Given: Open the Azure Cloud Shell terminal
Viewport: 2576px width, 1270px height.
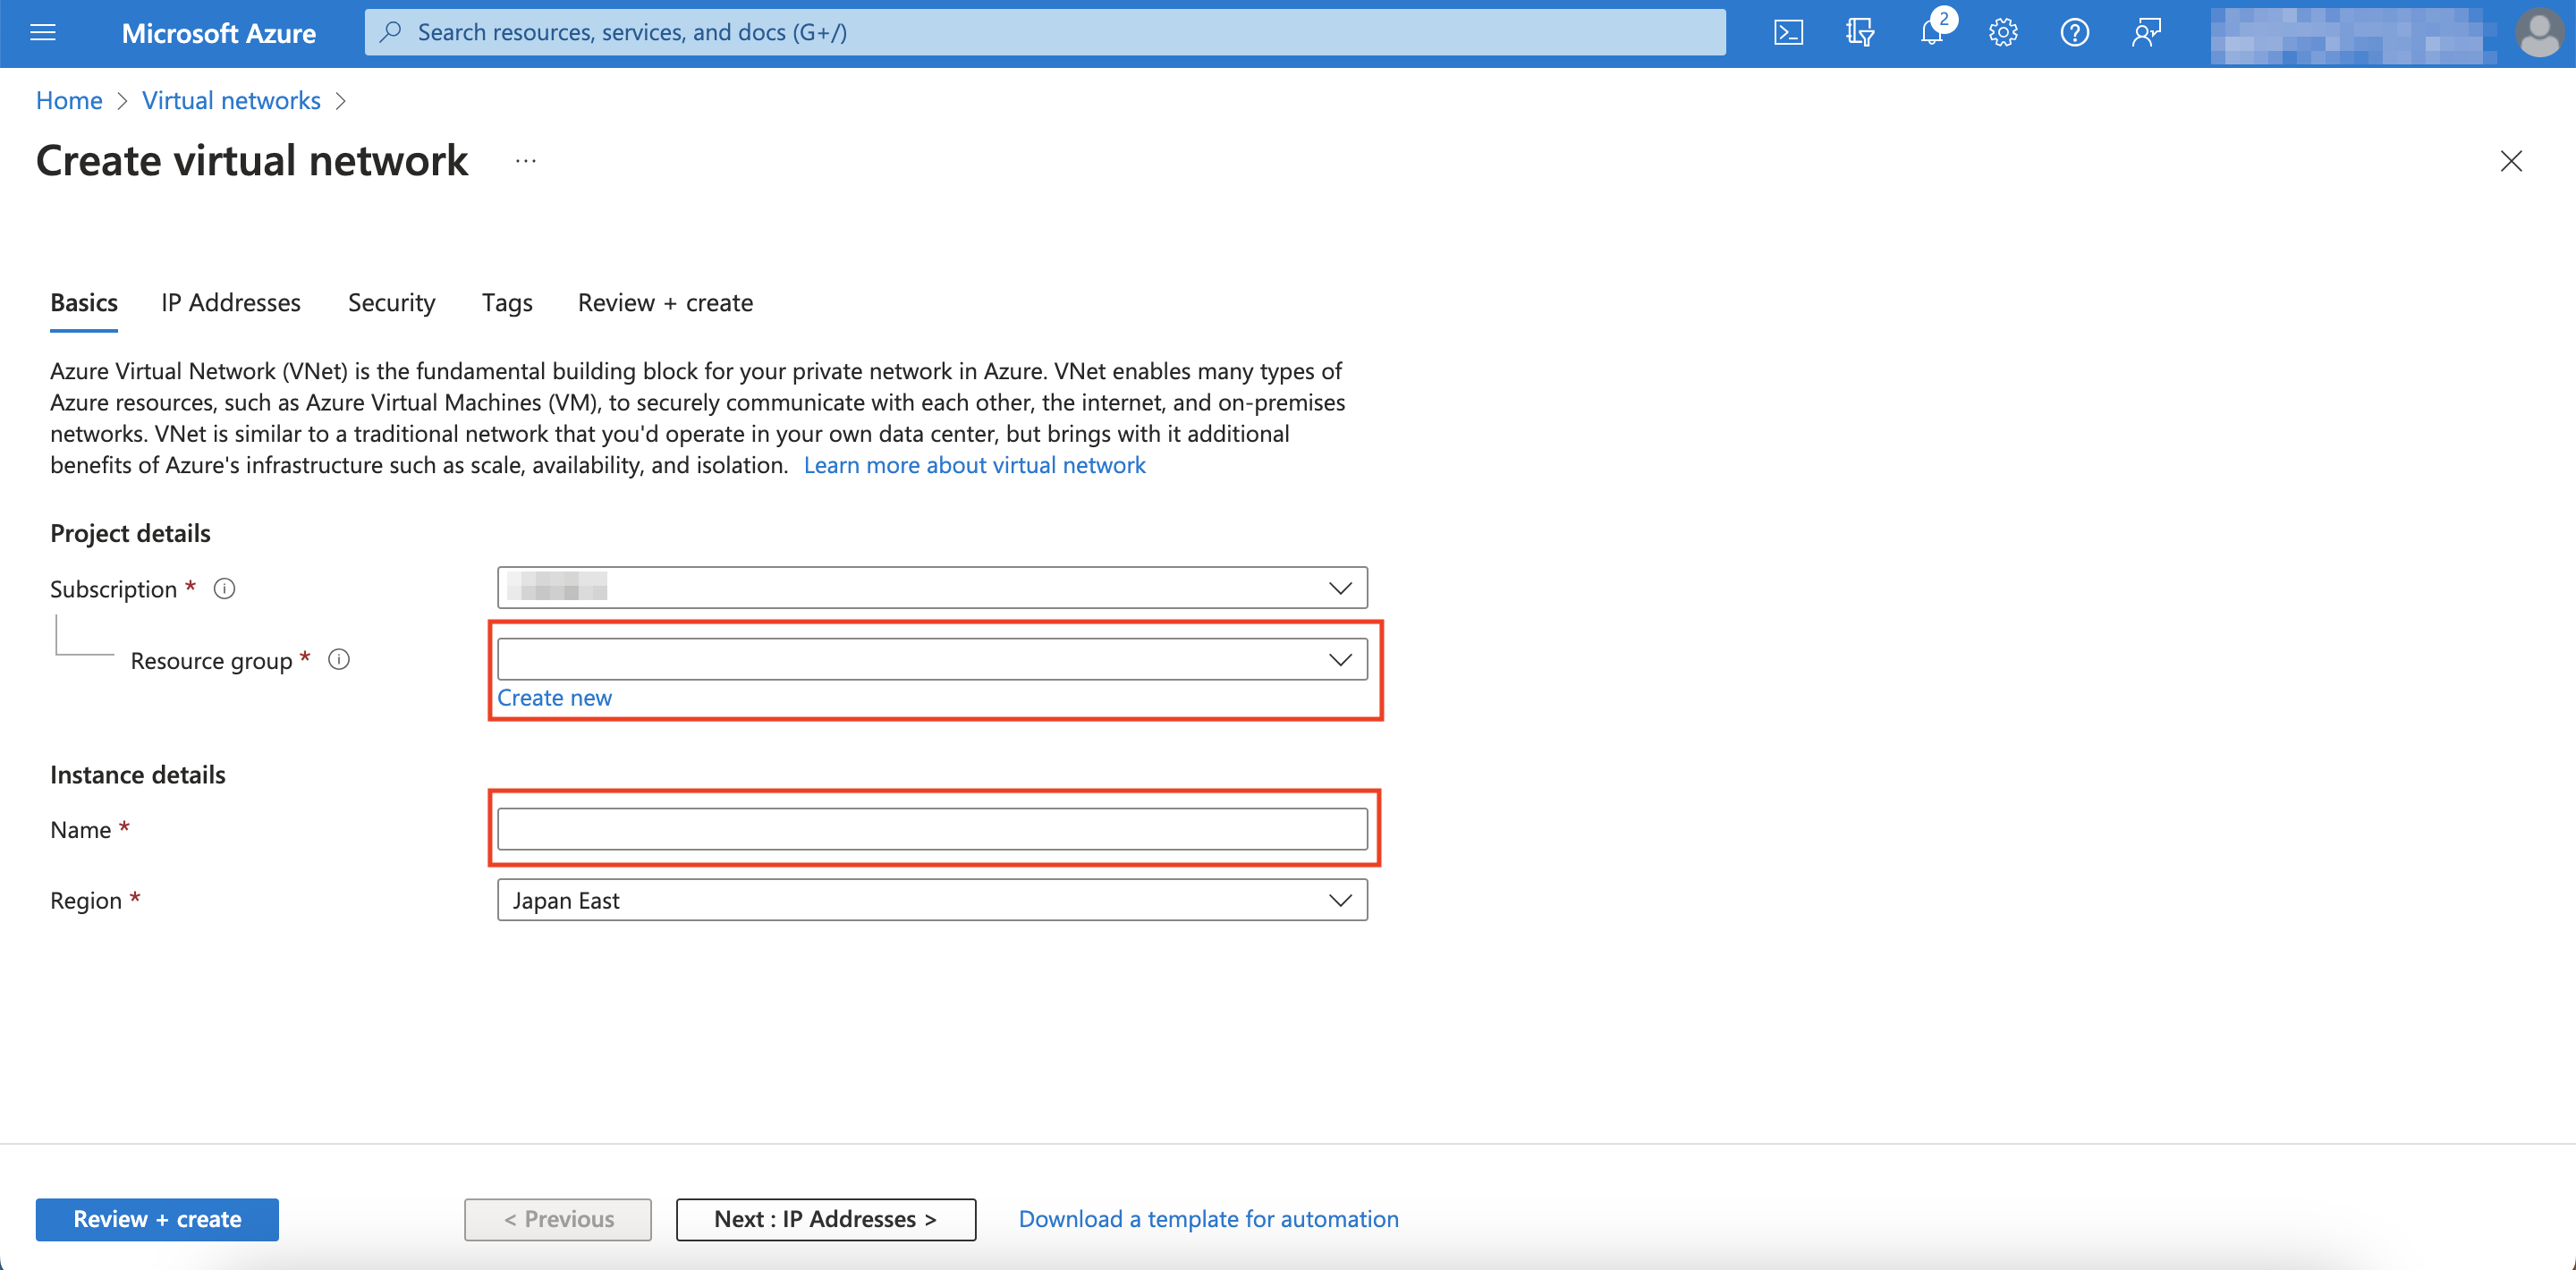Looking at the screenshot, I should coord(1789,32).
